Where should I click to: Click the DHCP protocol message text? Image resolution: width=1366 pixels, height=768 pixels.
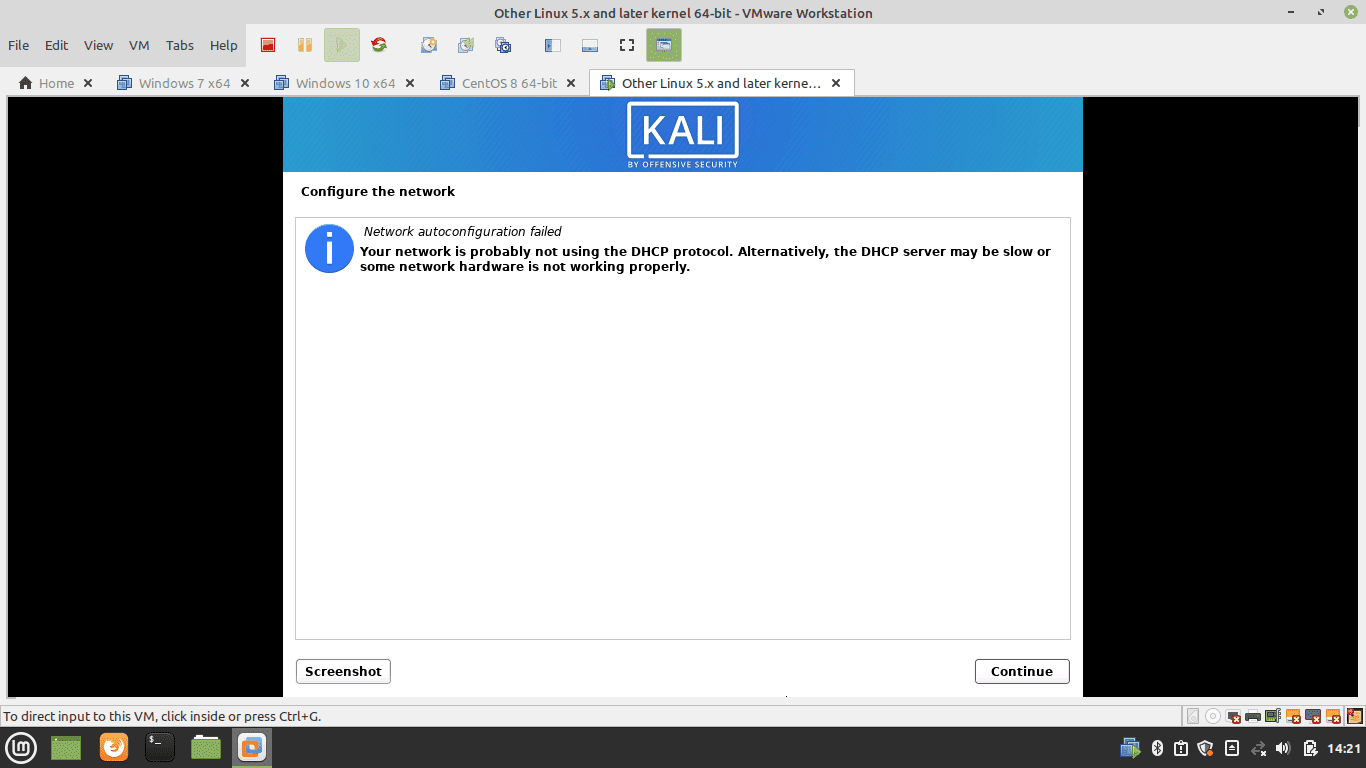pyautogui.click(x=705, y=259)
